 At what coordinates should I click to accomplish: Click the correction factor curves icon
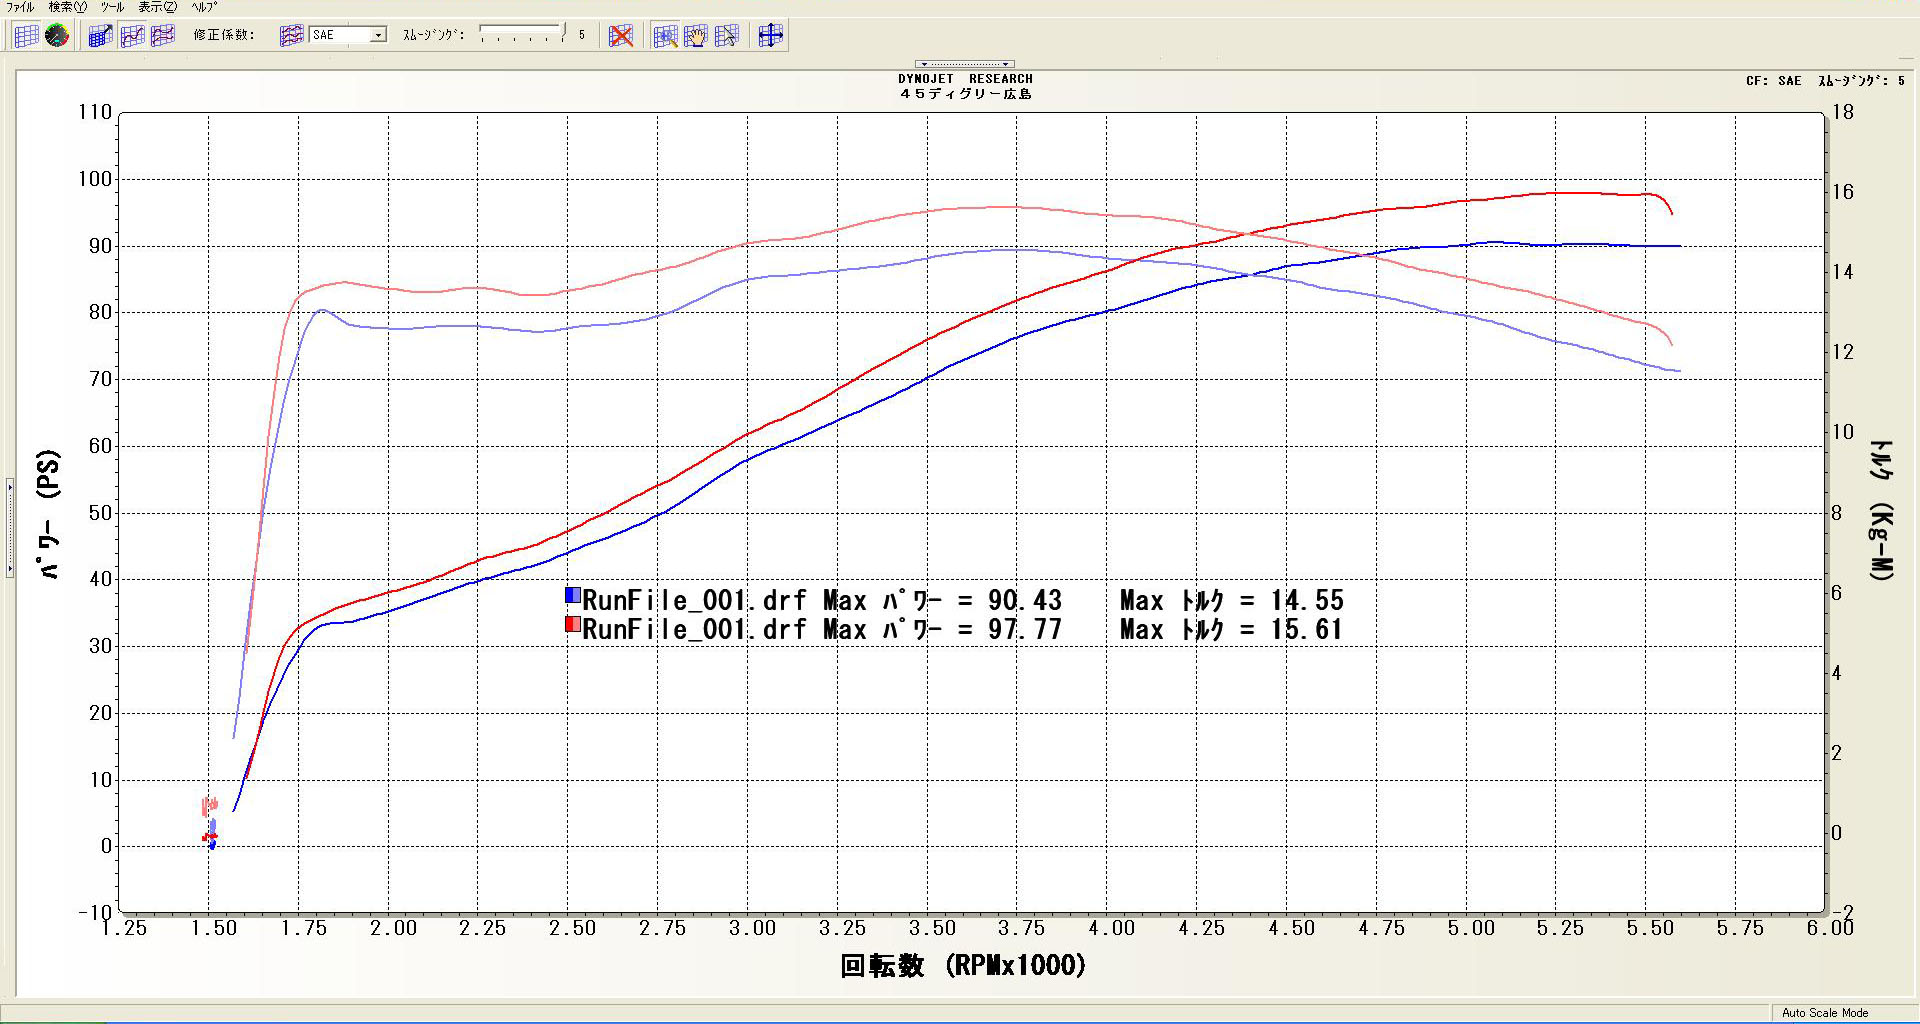pos(291,36)
